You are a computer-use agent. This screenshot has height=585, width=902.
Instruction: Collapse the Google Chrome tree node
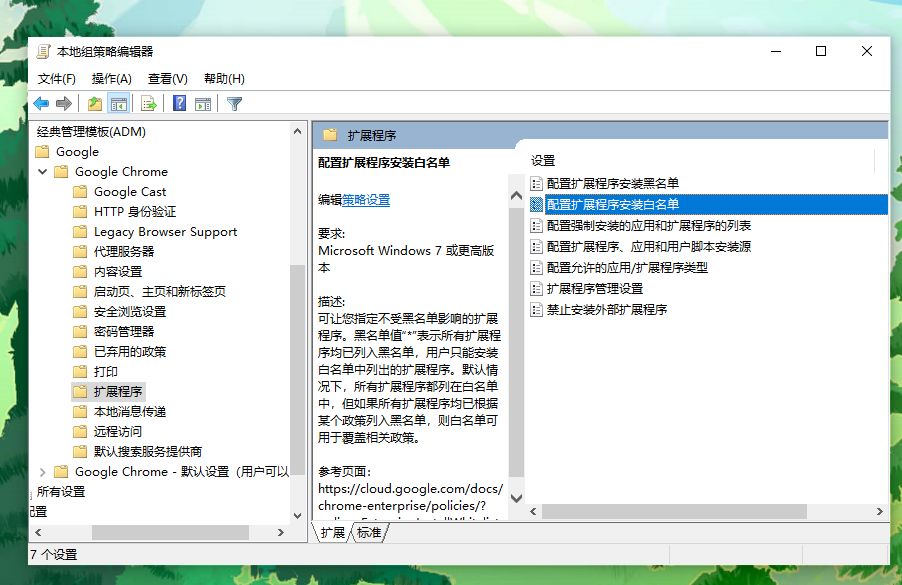pos(43,171)
